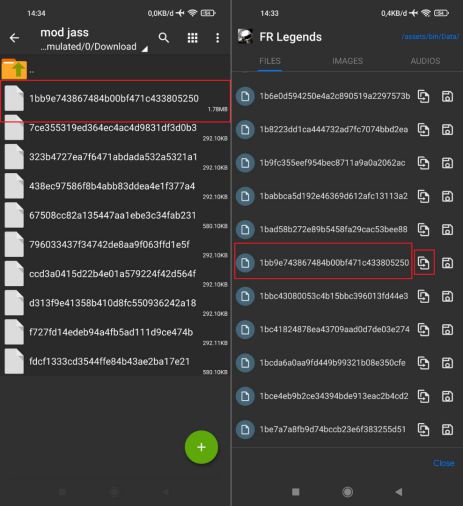This screenshot has width=463, height=506.
Task: Save file 1bce4eb9b2ce34394bde913eac2b4cd2
Action: coord(447,396)
